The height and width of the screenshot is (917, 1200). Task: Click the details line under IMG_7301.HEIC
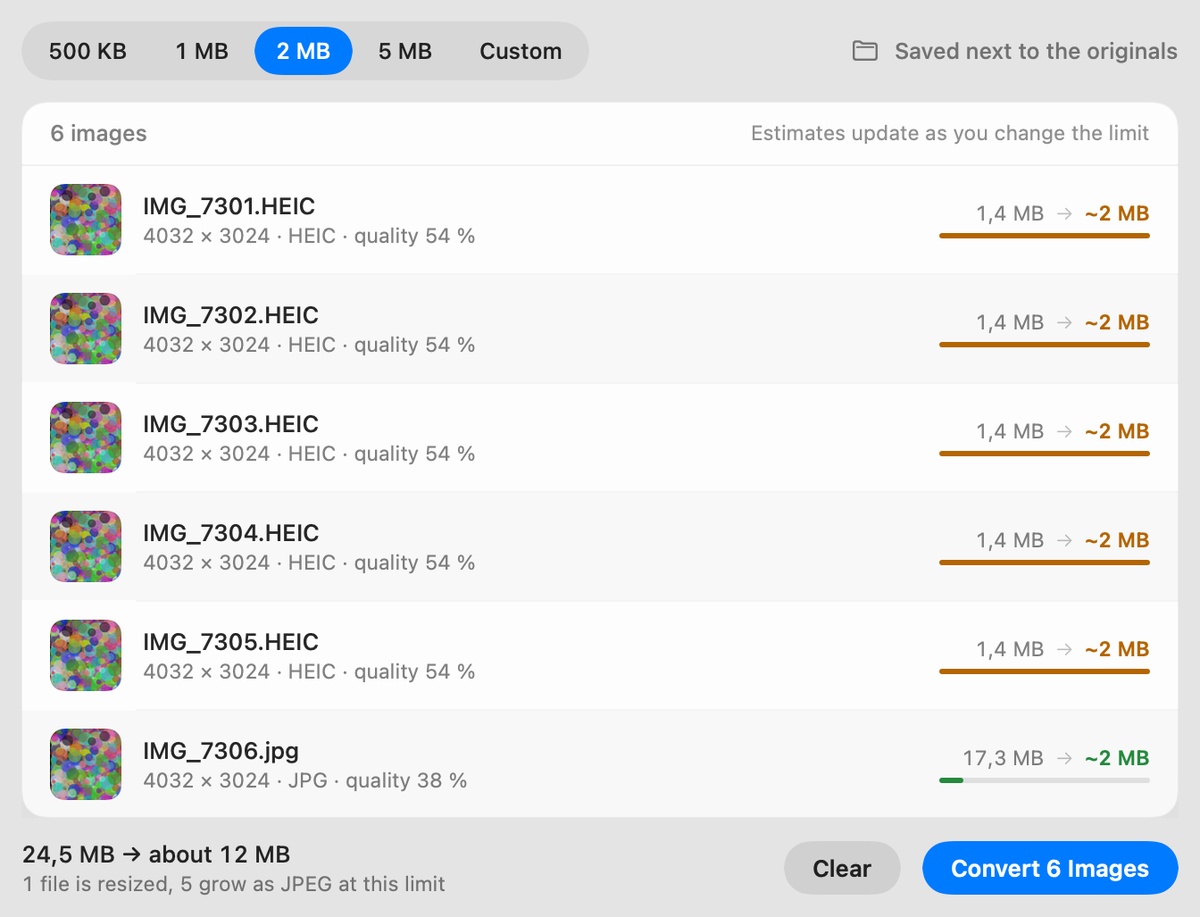click(x=309, y=236)
